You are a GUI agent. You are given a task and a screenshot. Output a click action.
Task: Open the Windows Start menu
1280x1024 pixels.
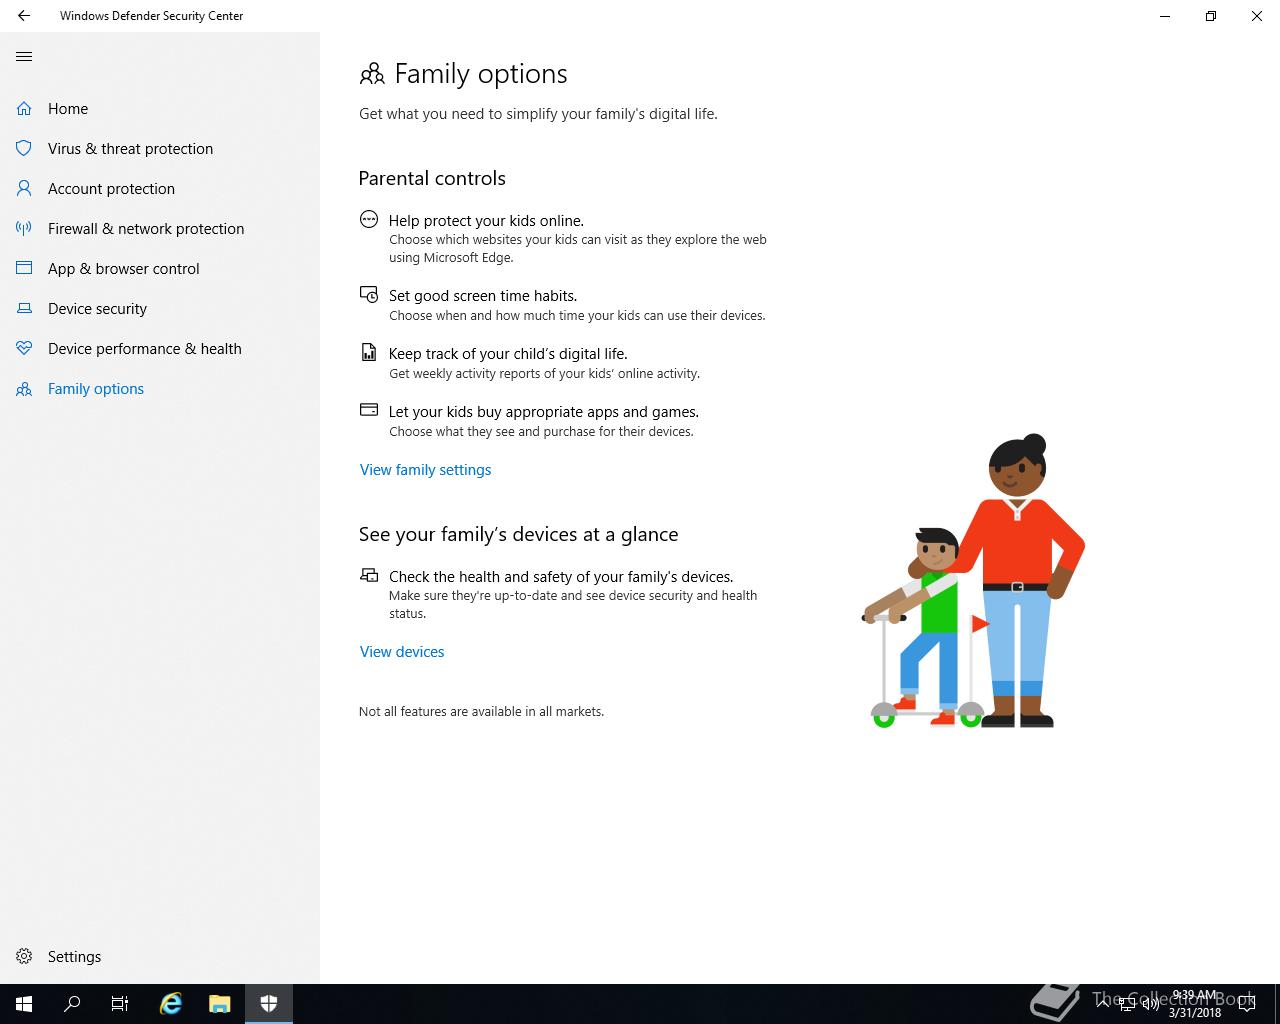pyautogui.click(x=24, y=1004)
